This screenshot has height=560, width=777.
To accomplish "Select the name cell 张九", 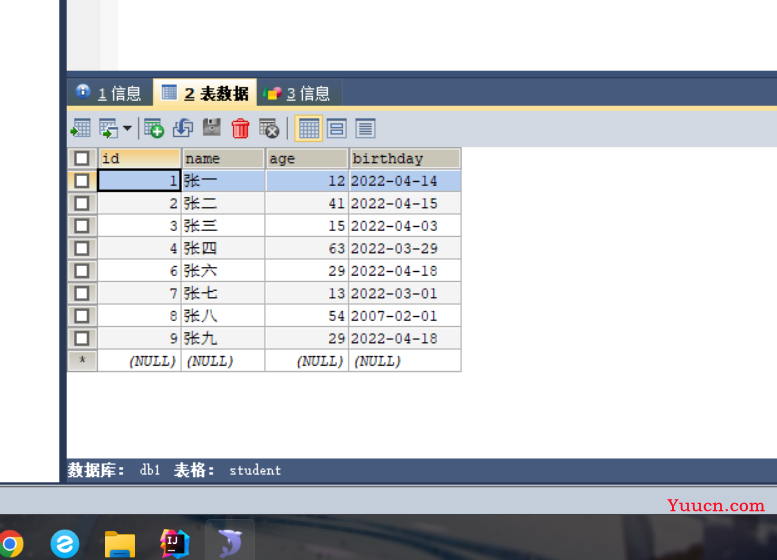I will pos(223,338).
